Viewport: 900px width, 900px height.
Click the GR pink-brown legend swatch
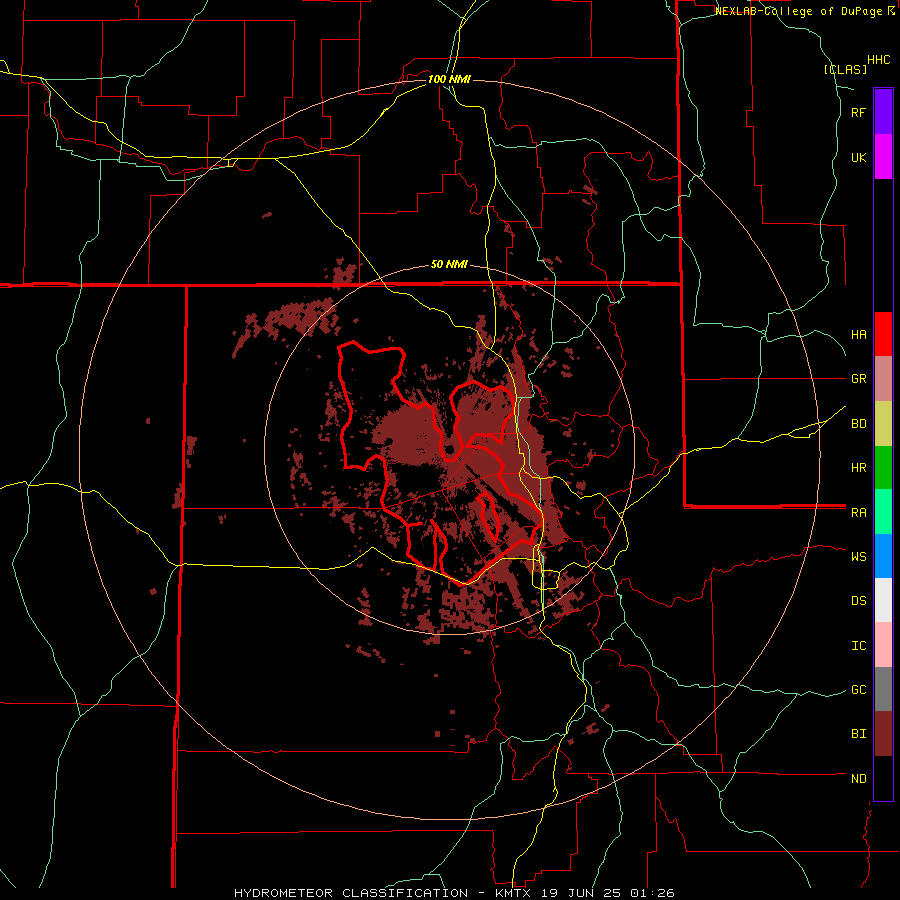[883, 379]
